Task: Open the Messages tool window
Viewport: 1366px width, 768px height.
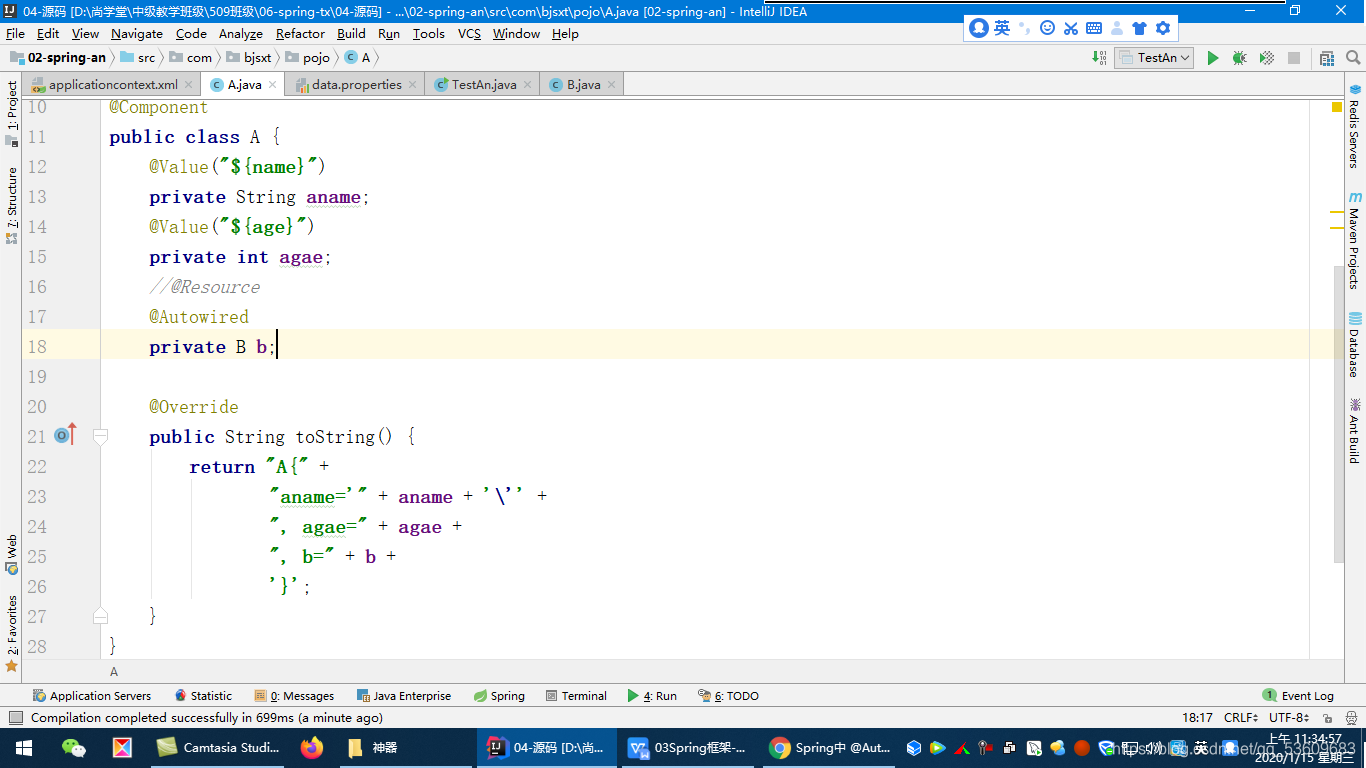Action: (x=294, y=696)
